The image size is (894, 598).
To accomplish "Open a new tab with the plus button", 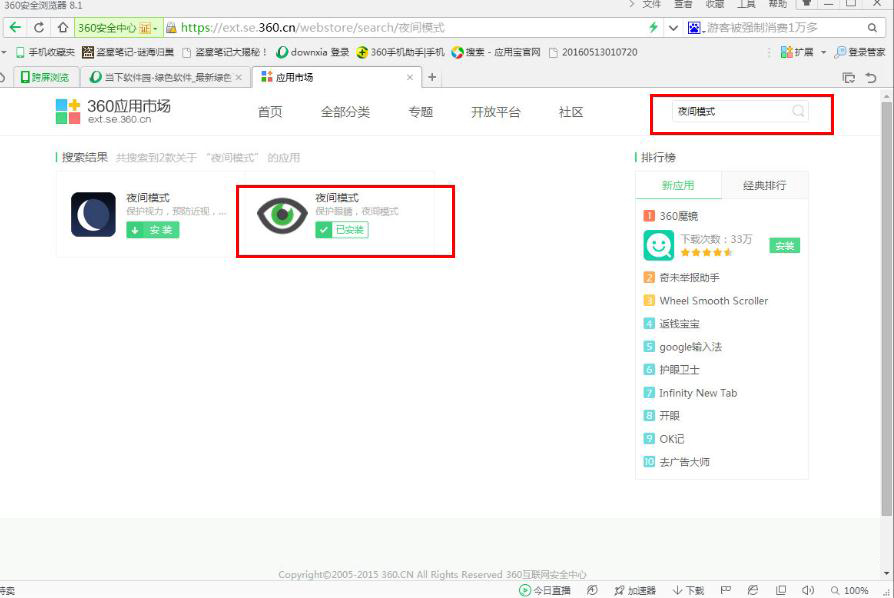I will tap(432, 77).
